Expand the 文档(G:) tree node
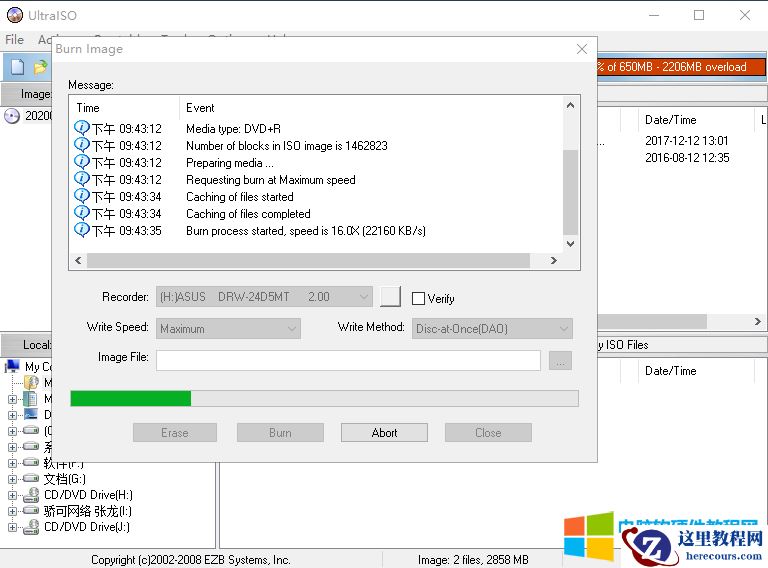The image size is (768, 568). 12,479
